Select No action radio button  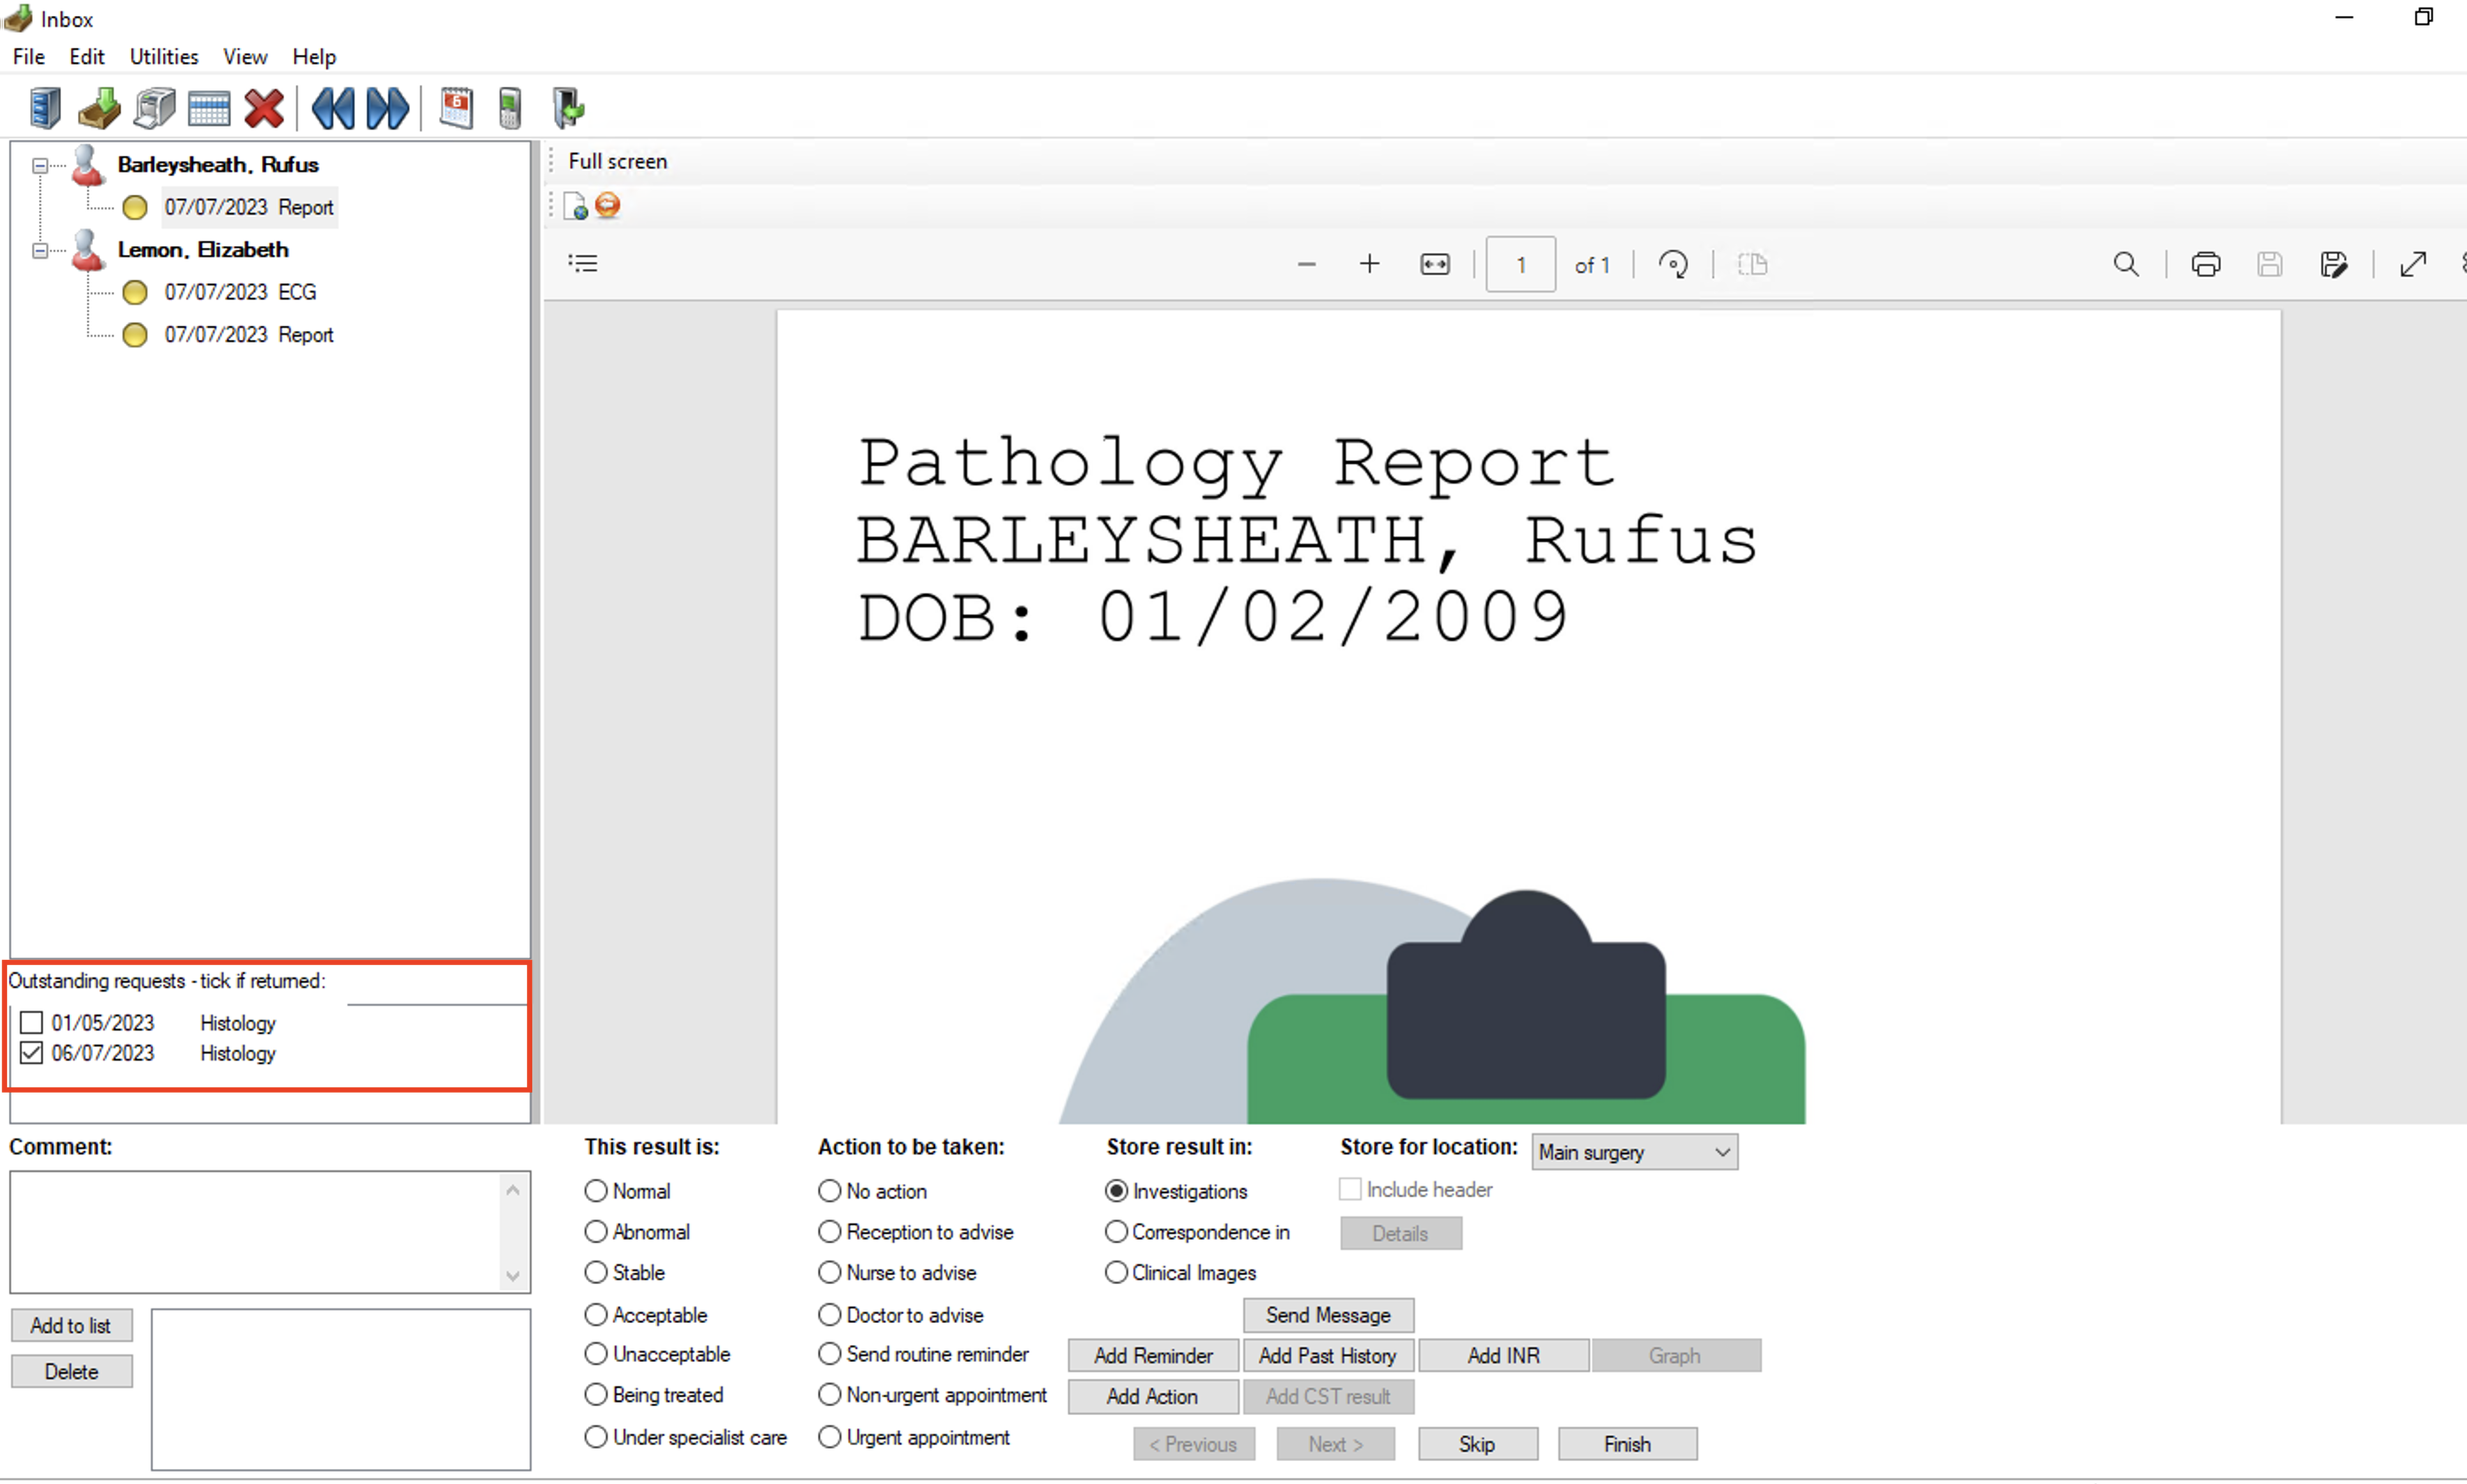click(x=829, y=1190)
